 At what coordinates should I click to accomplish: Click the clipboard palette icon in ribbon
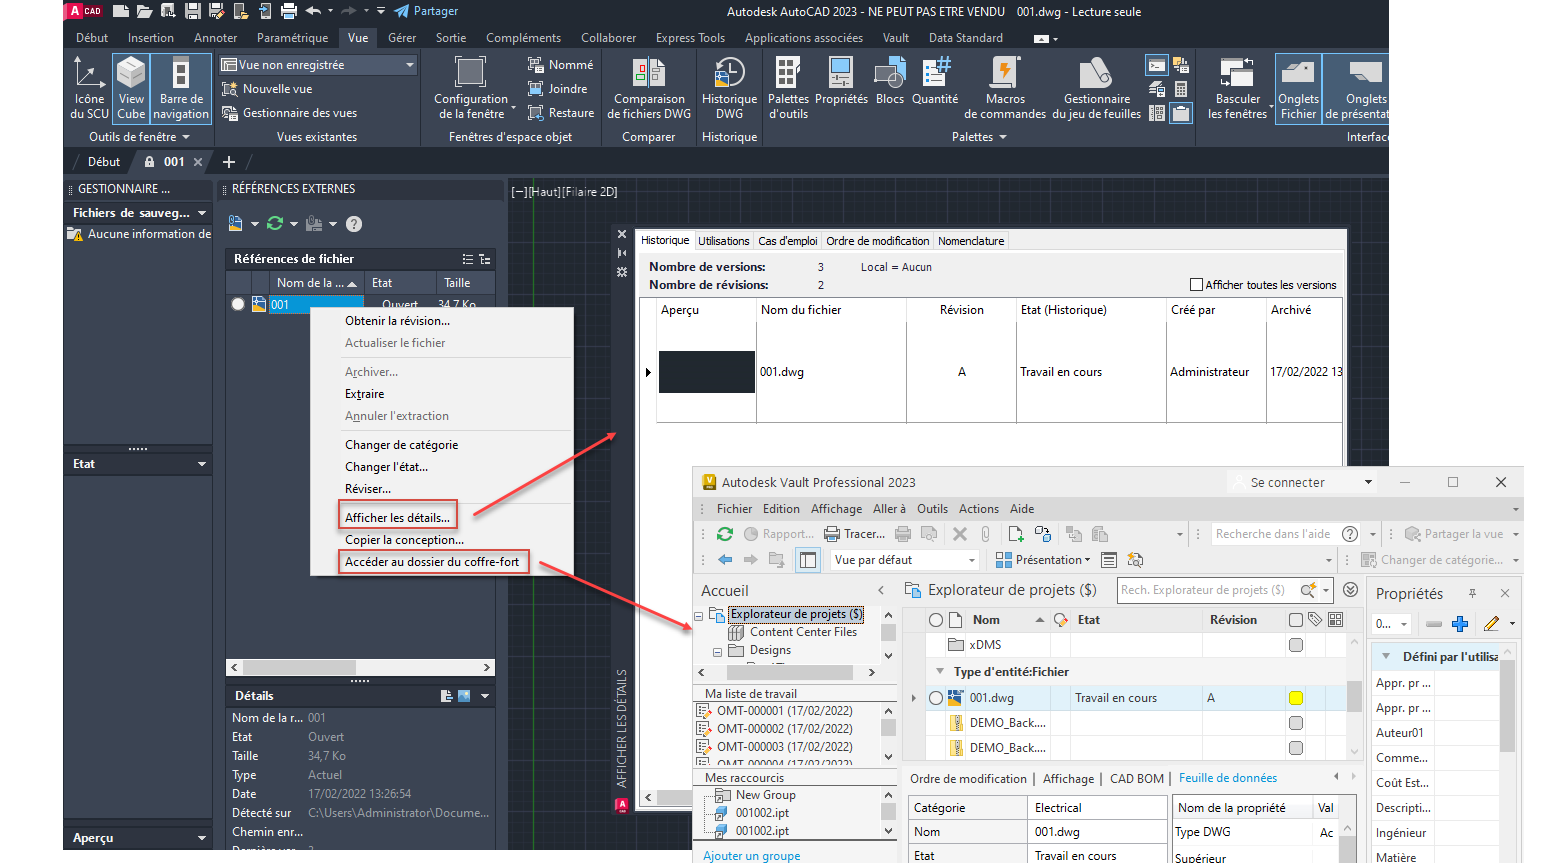[1181, 113]
